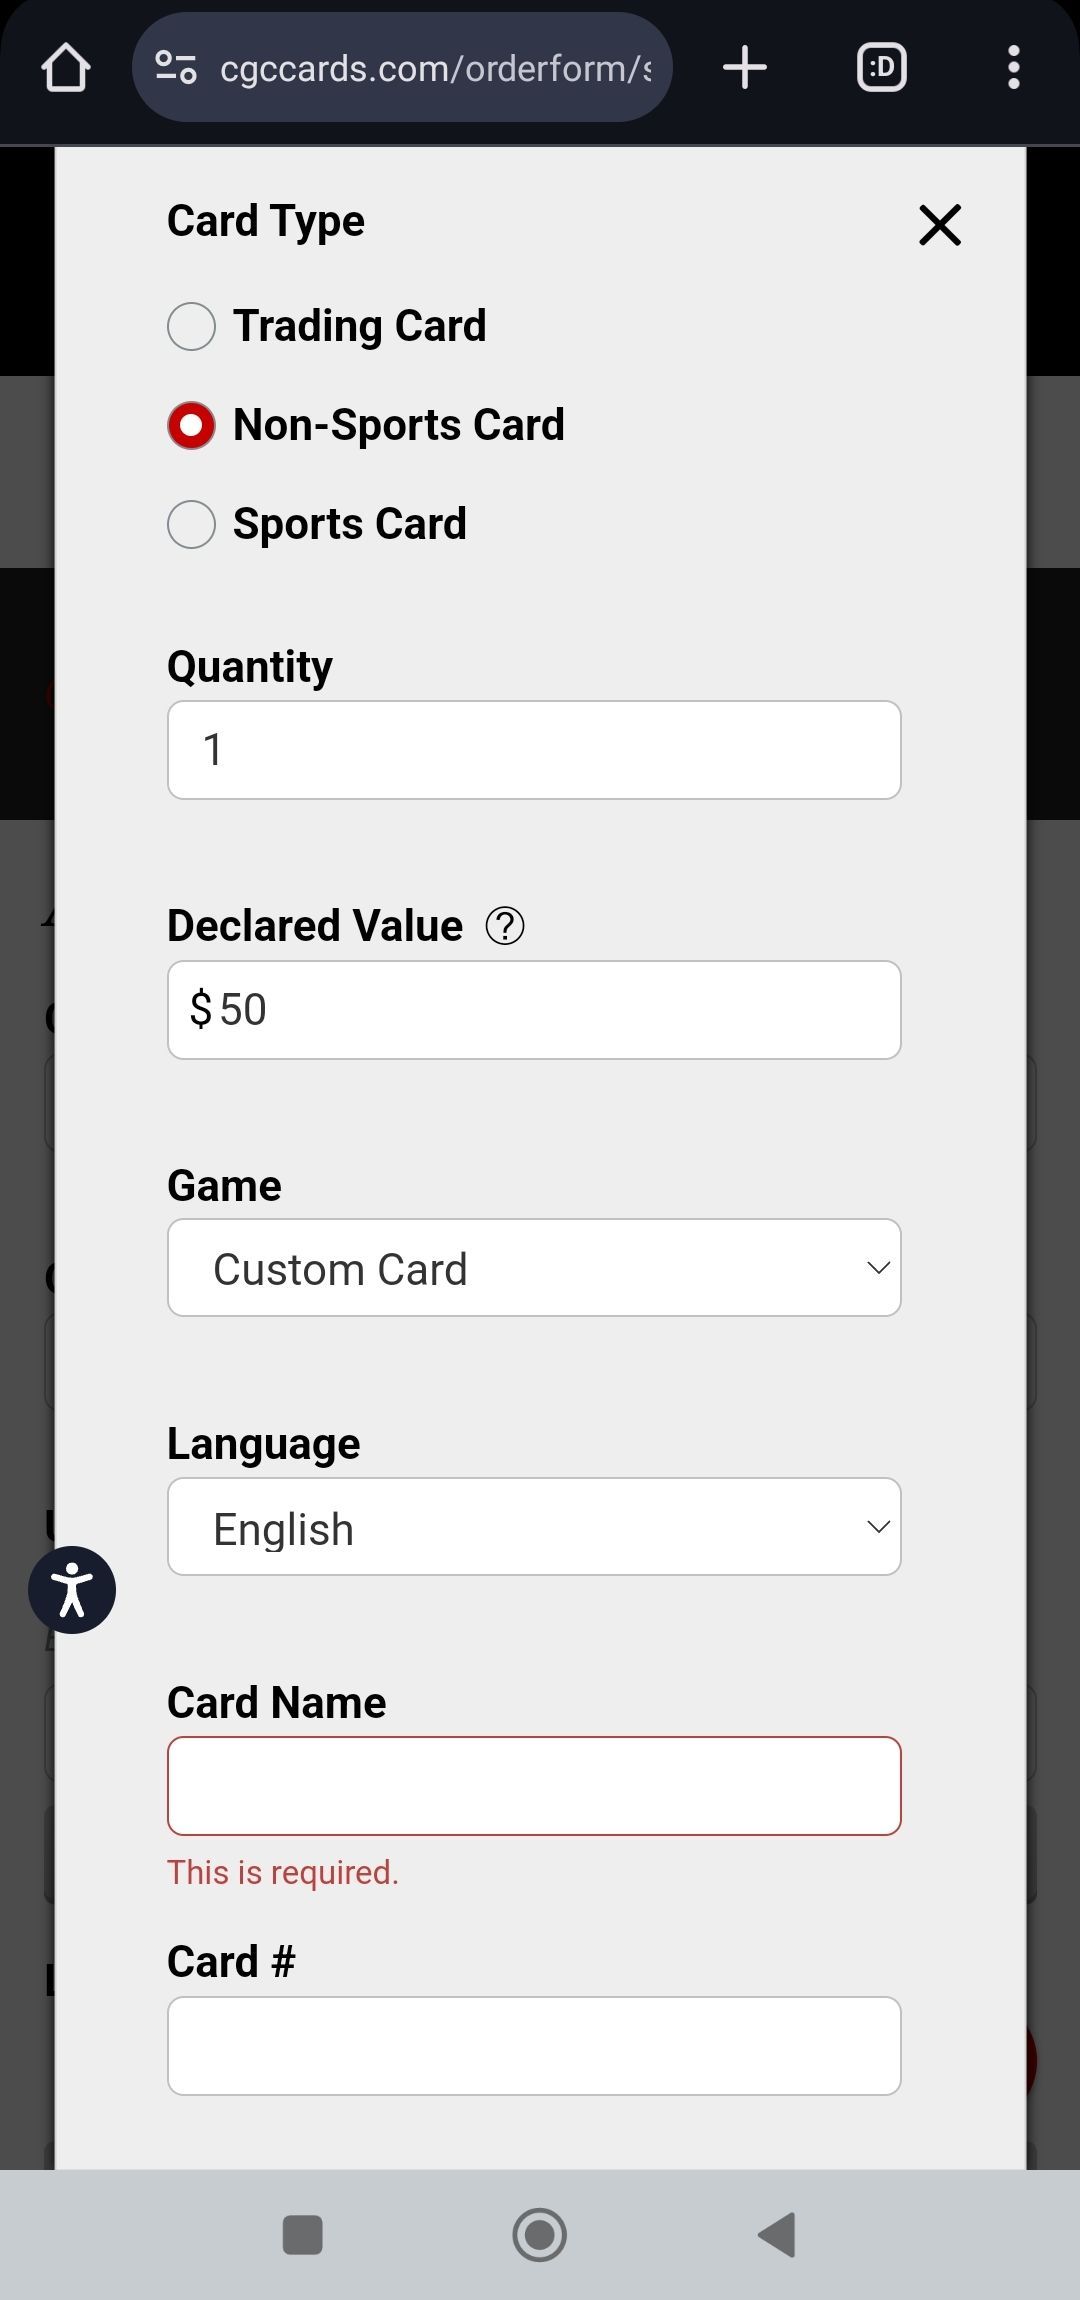Click the address bar showing cgccards.com
The width and height of the screenshot is (1080, 2300).
[430, 67]
